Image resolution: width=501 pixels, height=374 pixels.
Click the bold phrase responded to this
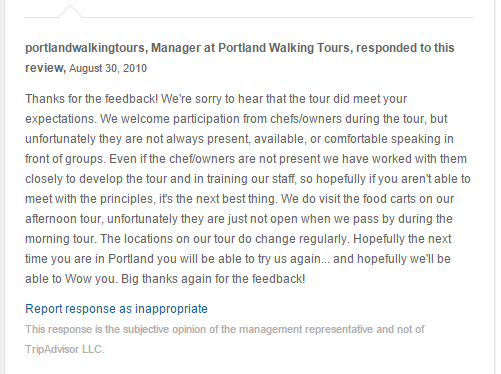click(405, 48)
